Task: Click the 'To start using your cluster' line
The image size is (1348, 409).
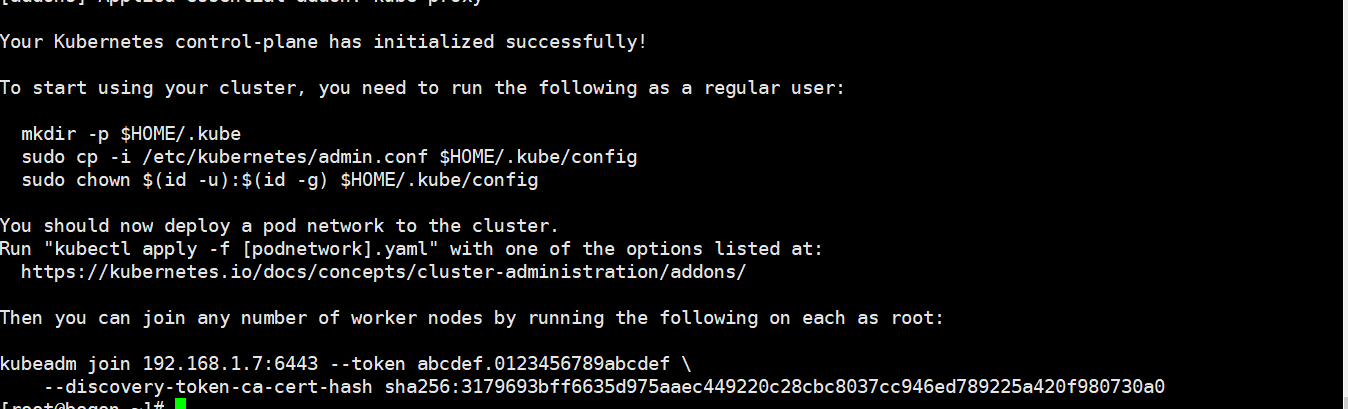Action: coord(422,88)
